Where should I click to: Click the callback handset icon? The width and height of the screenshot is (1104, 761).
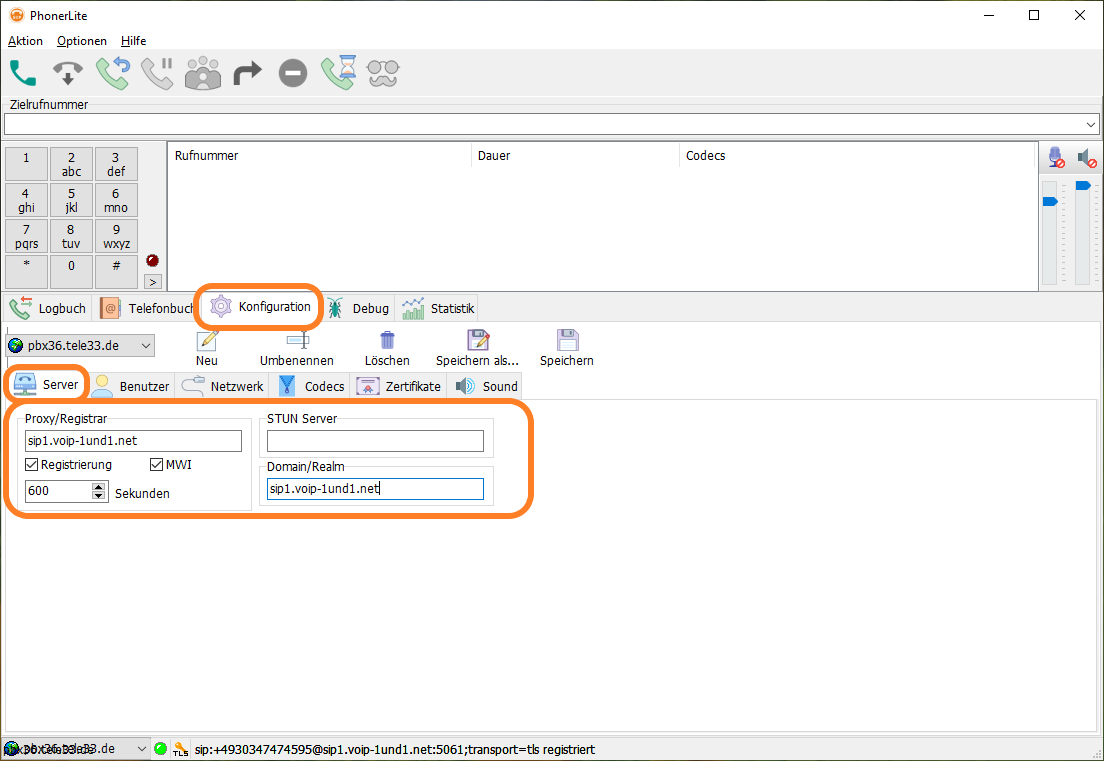pyautogui.click(x=113, y=73)
